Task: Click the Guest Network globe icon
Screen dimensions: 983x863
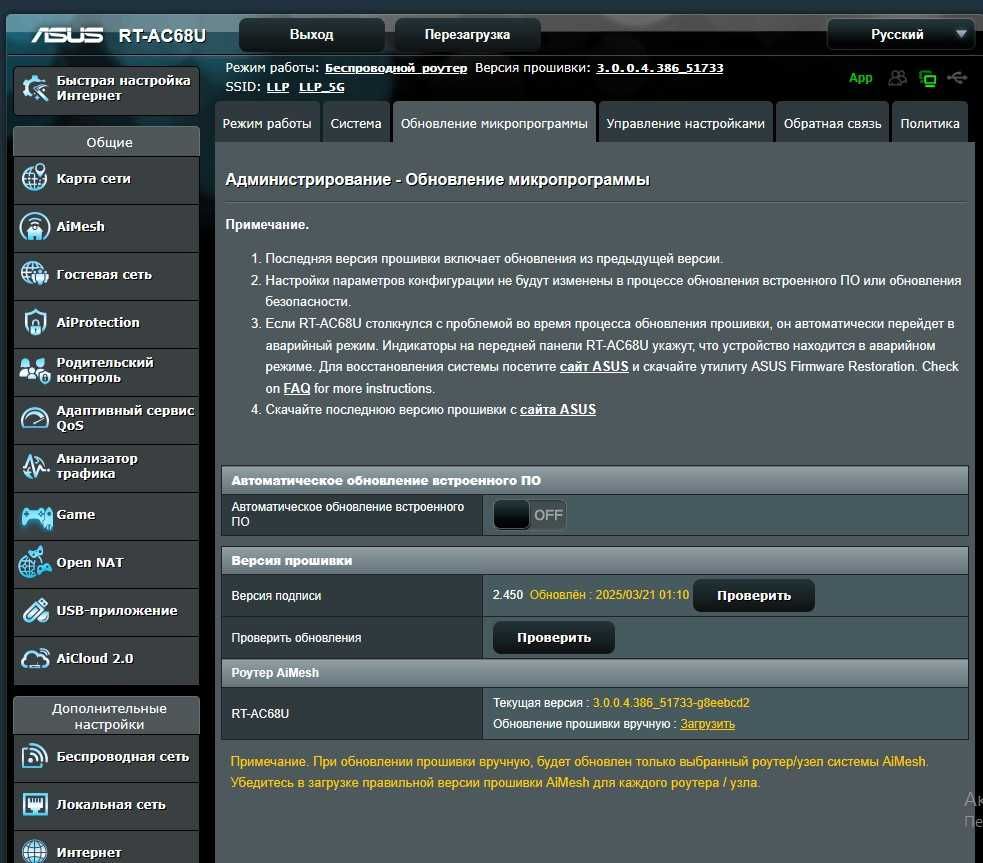Action: 34,274
